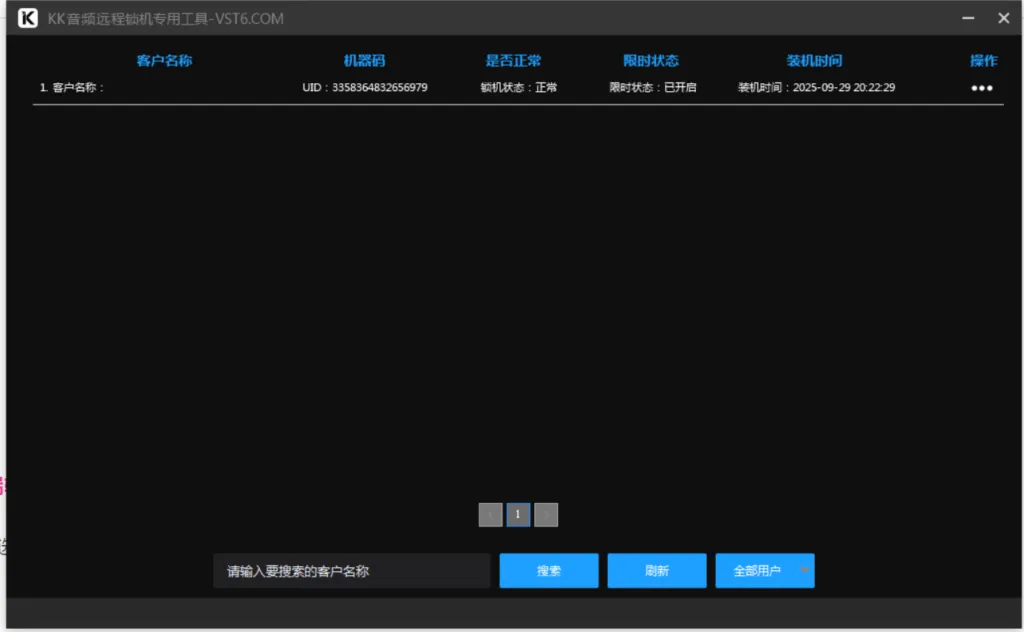Open the actions menu for customer row 1
This screenshot has width=1024, height=632.
981,88
